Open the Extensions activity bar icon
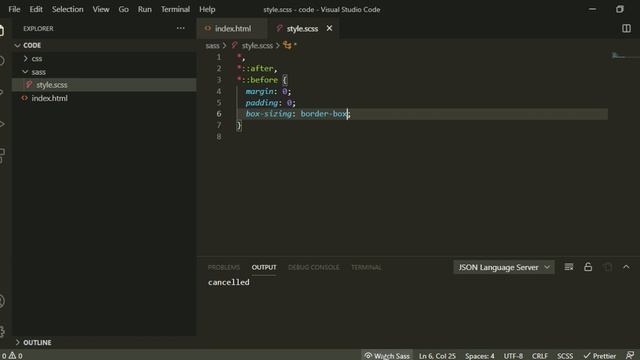The height and width of the screenshot is (360, 640). (x=2, y=156)
